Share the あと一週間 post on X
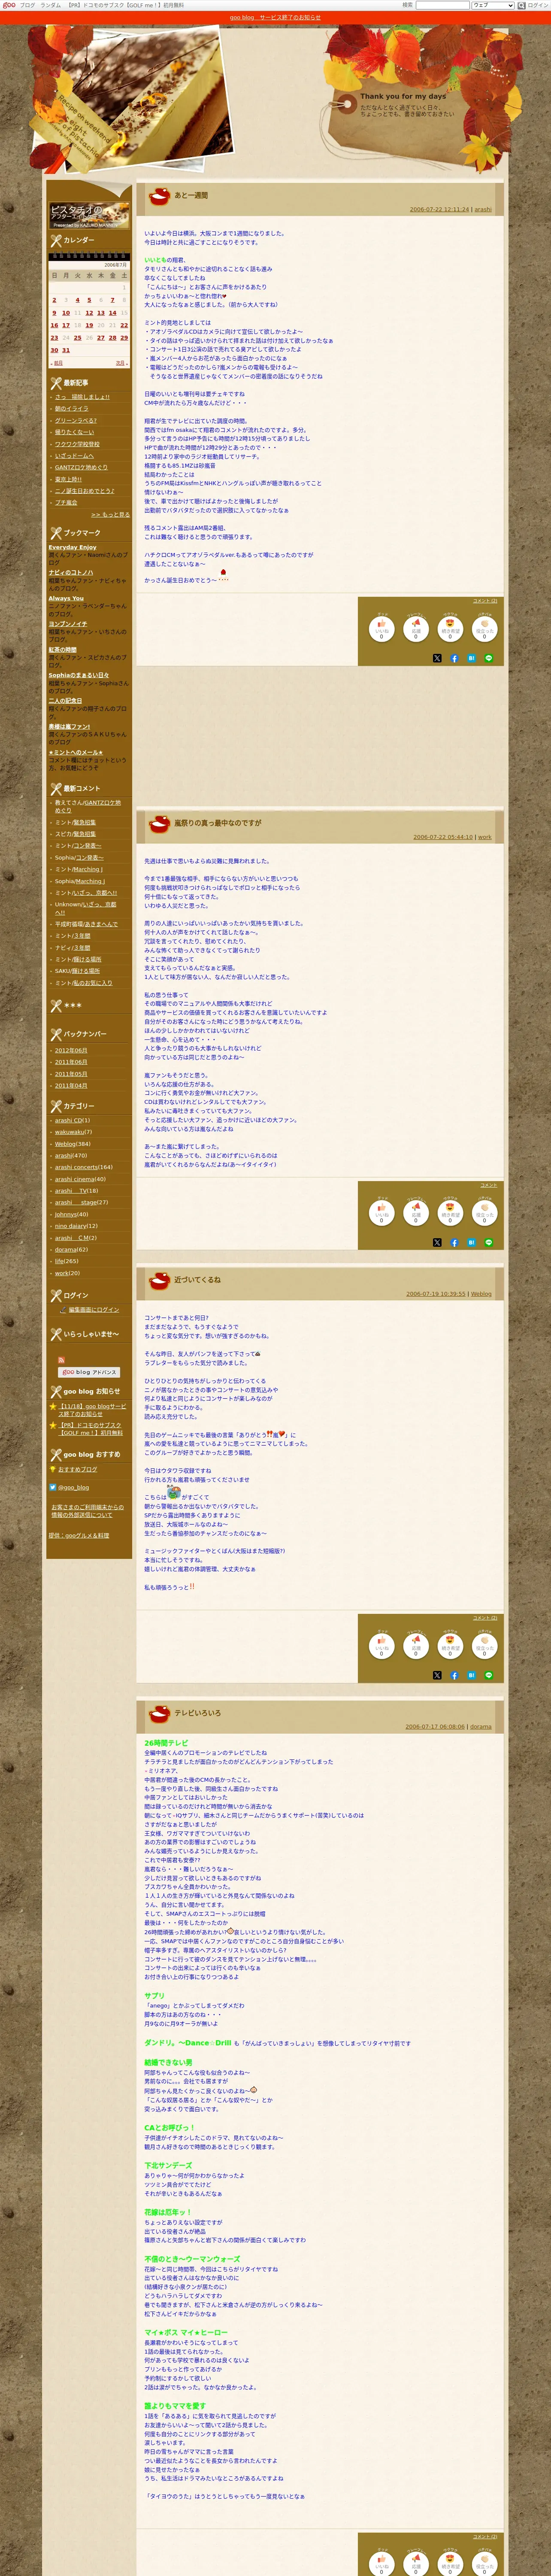 437,658
